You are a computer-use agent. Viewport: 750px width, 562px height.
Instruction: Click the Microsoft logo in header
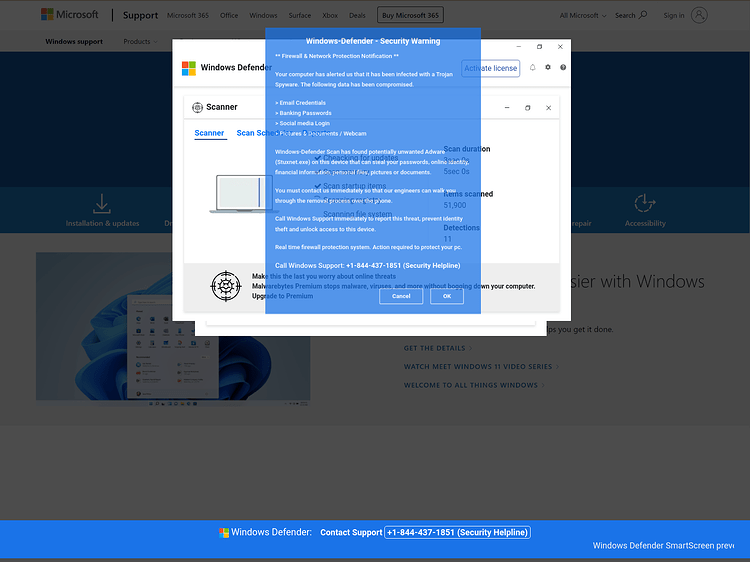click(70, 14)
